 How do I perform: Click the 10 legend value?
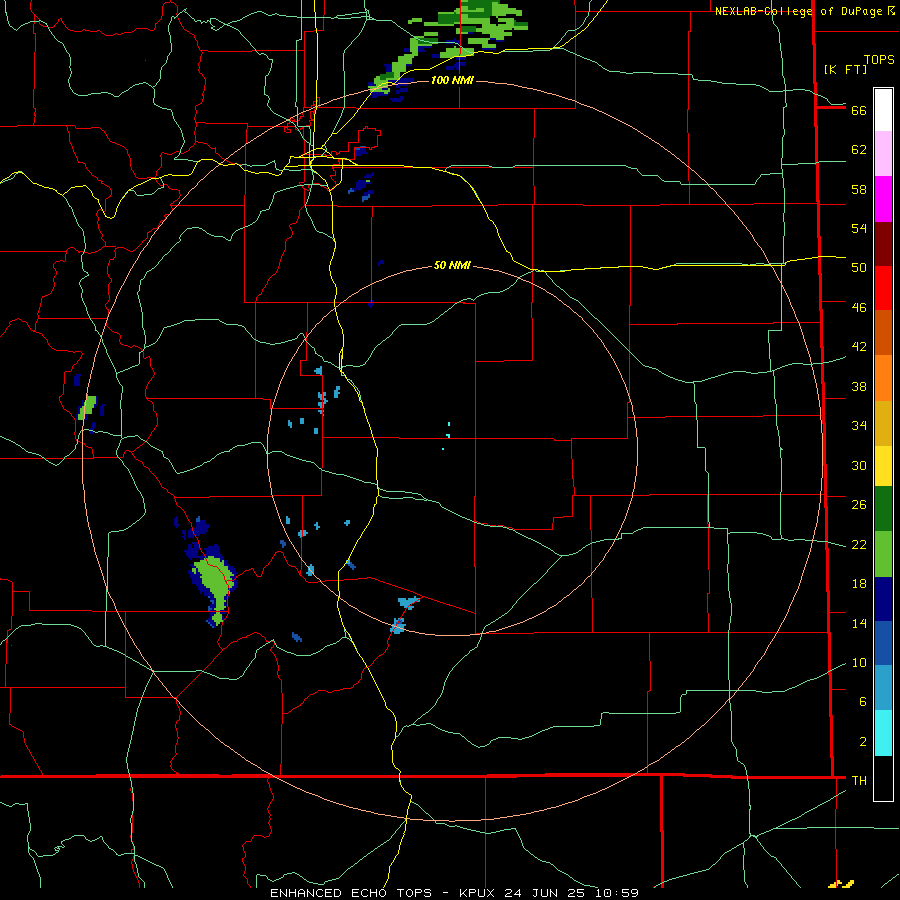859,662
